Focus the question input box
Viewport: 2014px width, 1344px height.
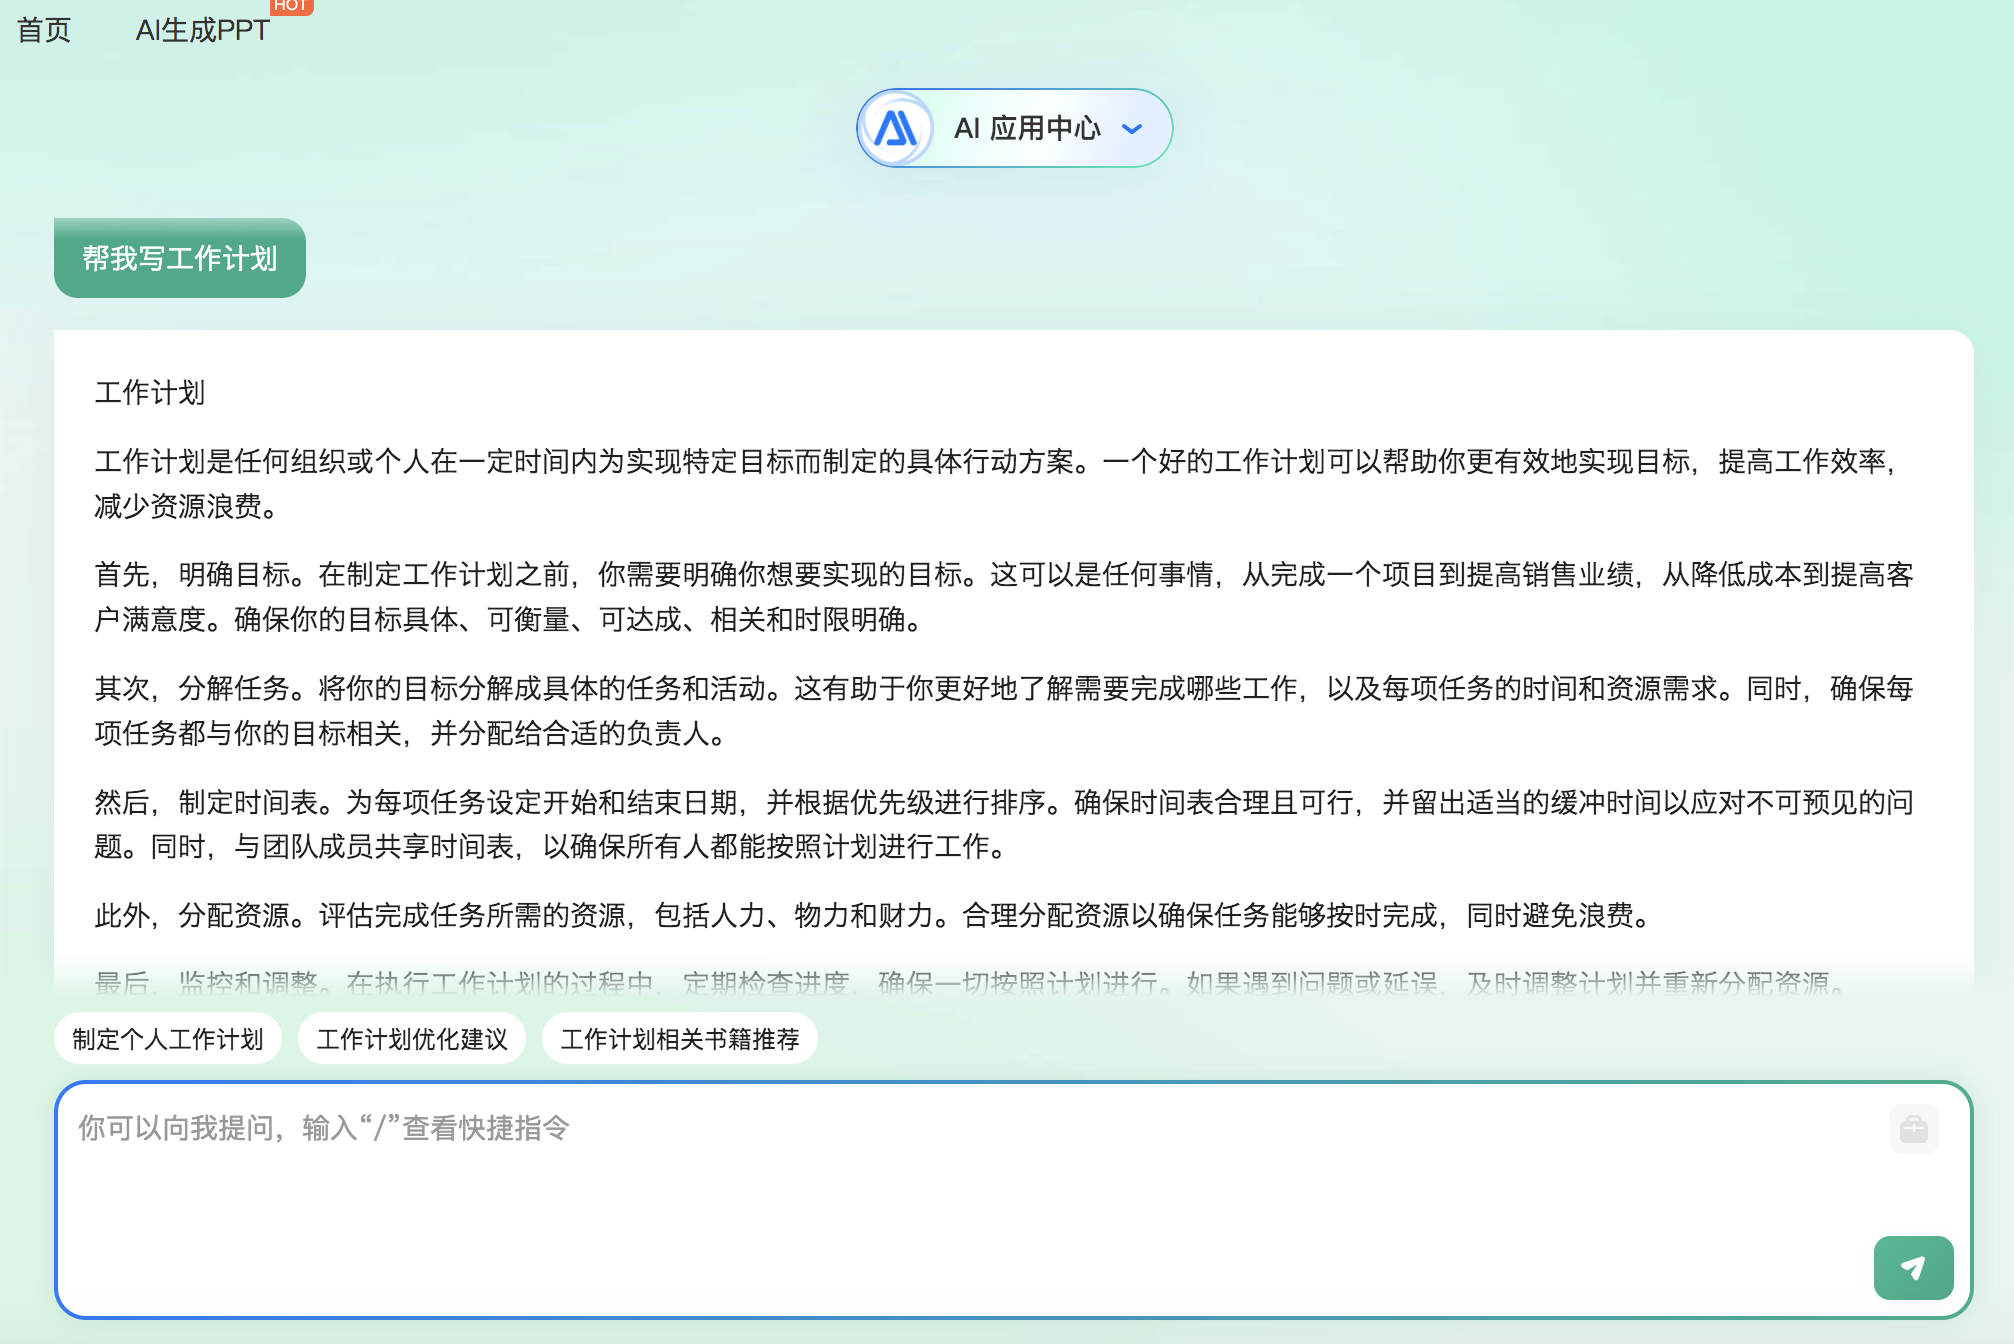point(1013,1199)
